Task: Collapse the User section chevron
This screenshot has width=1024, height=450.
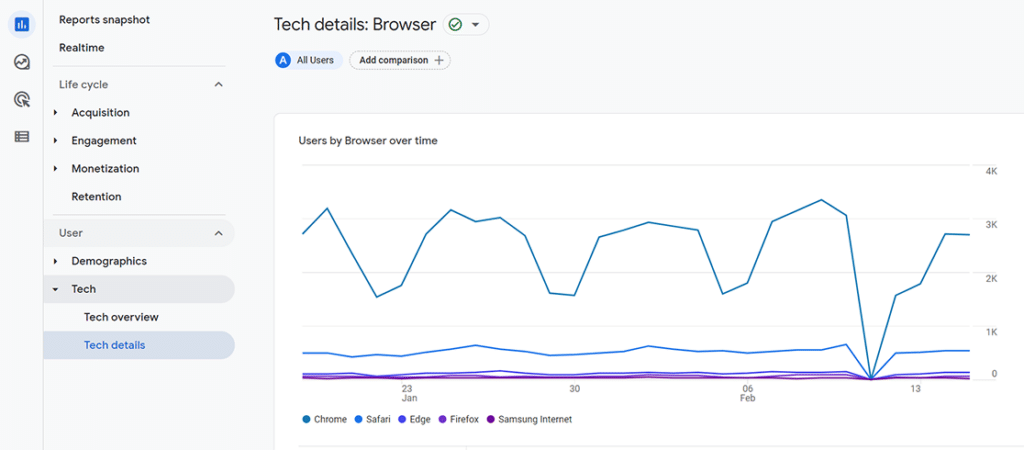Action: [x=219, y=233]
